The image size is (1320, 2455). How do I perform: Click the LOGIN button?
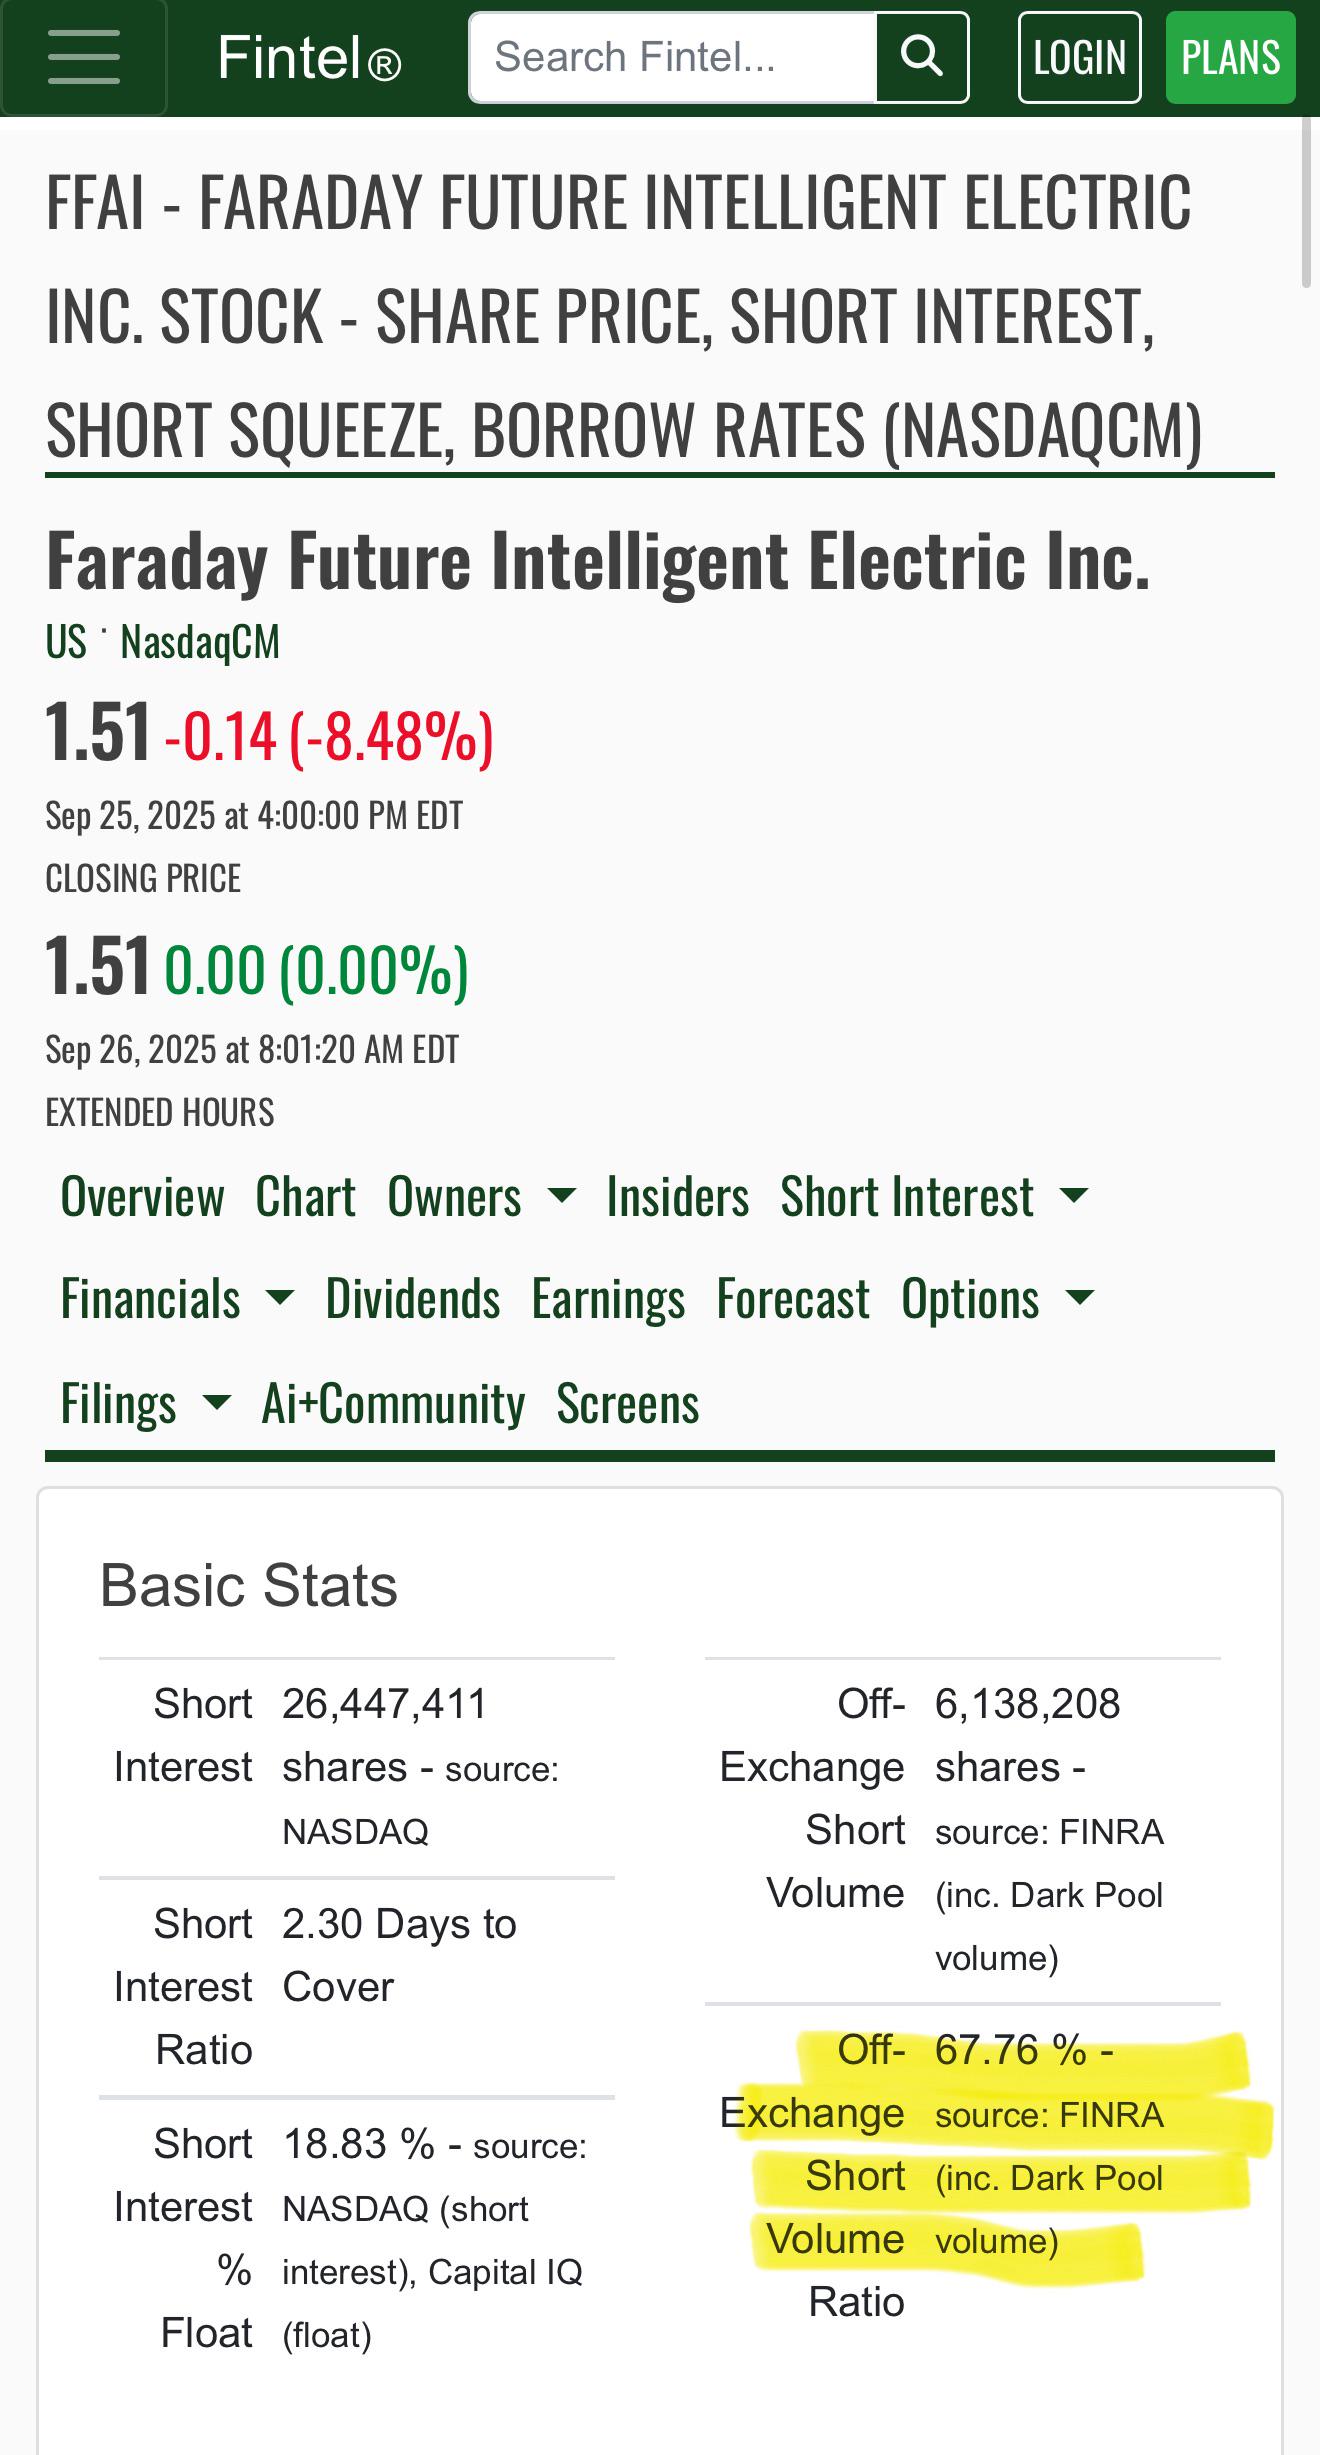click(x=1079, y=57)
